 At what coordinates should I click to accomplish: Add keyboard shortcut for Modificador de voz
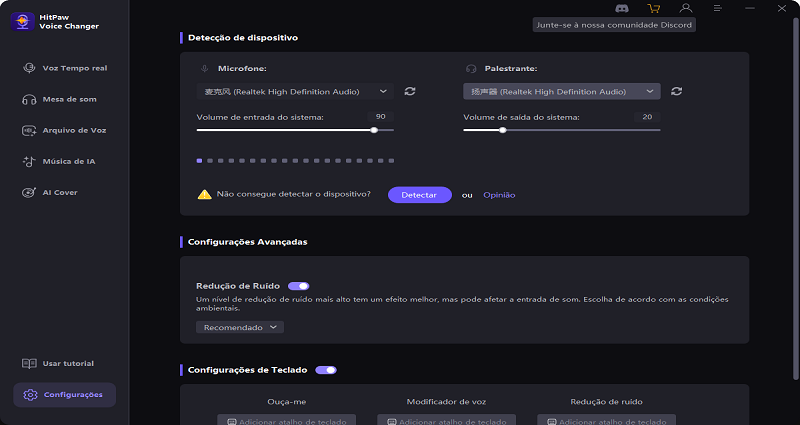click(446, 420)
